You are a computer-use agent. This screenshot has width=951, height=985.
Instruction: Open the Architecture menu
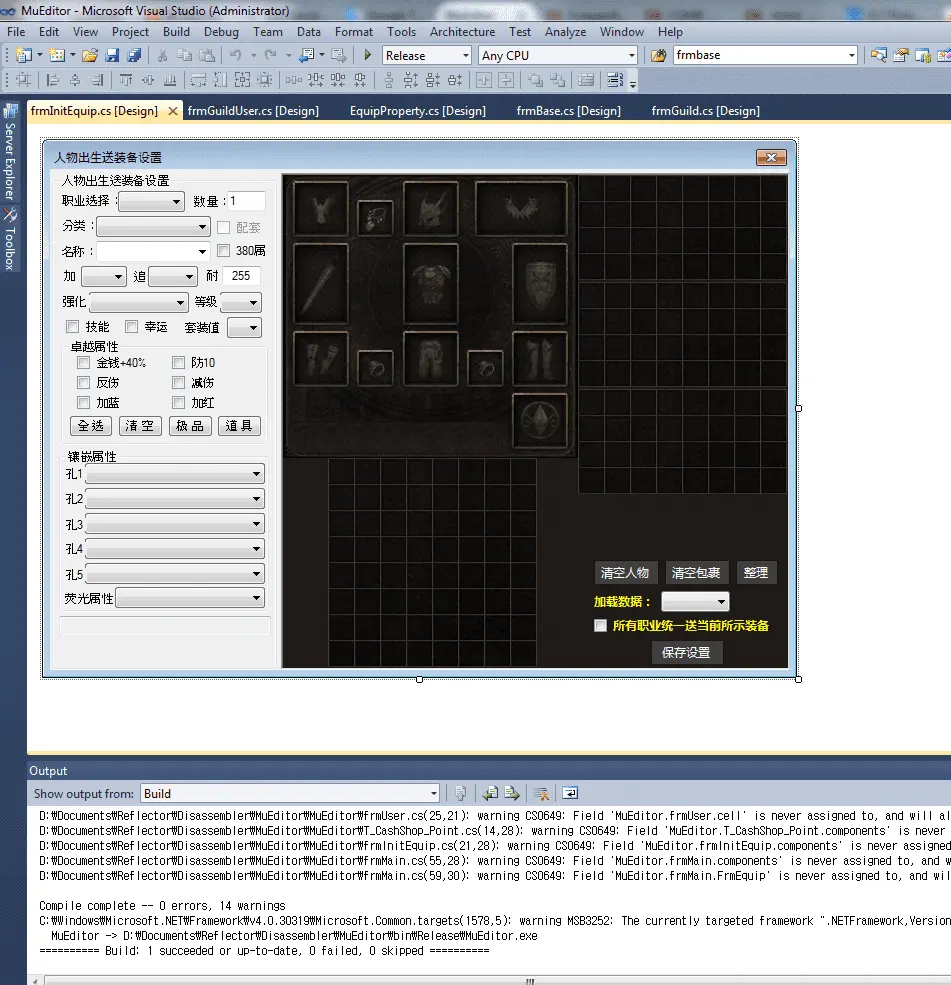click(462, 31)
